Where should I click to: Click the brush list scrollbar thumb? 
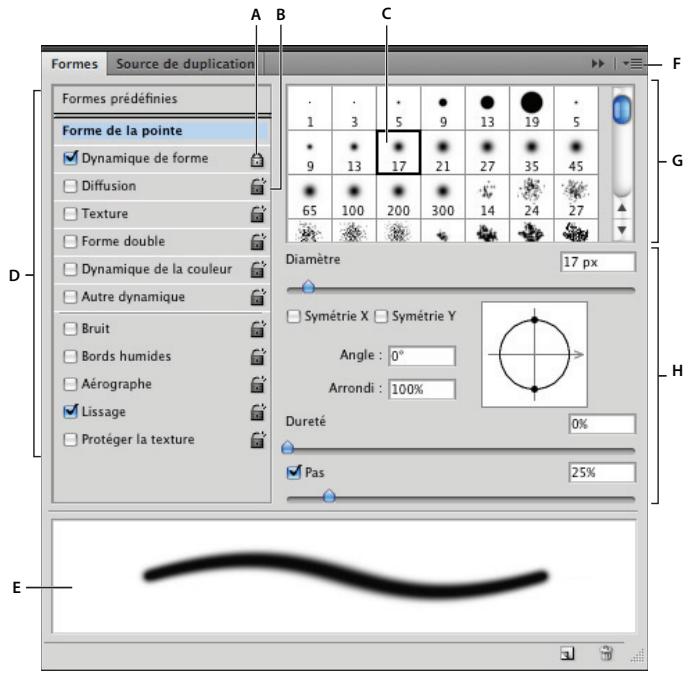point(622,109)
